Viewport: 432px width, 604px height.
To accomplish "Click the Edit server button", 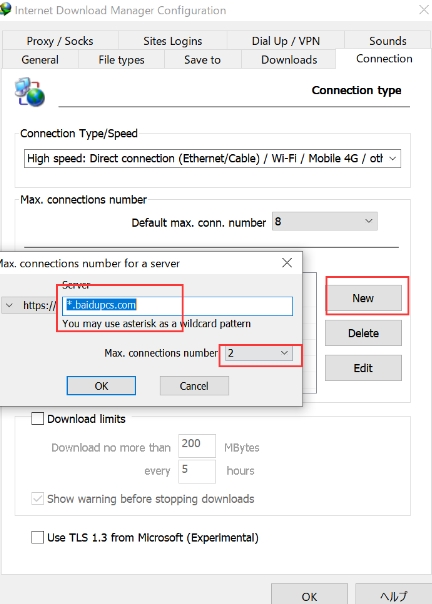I will (x=363, y=368).
